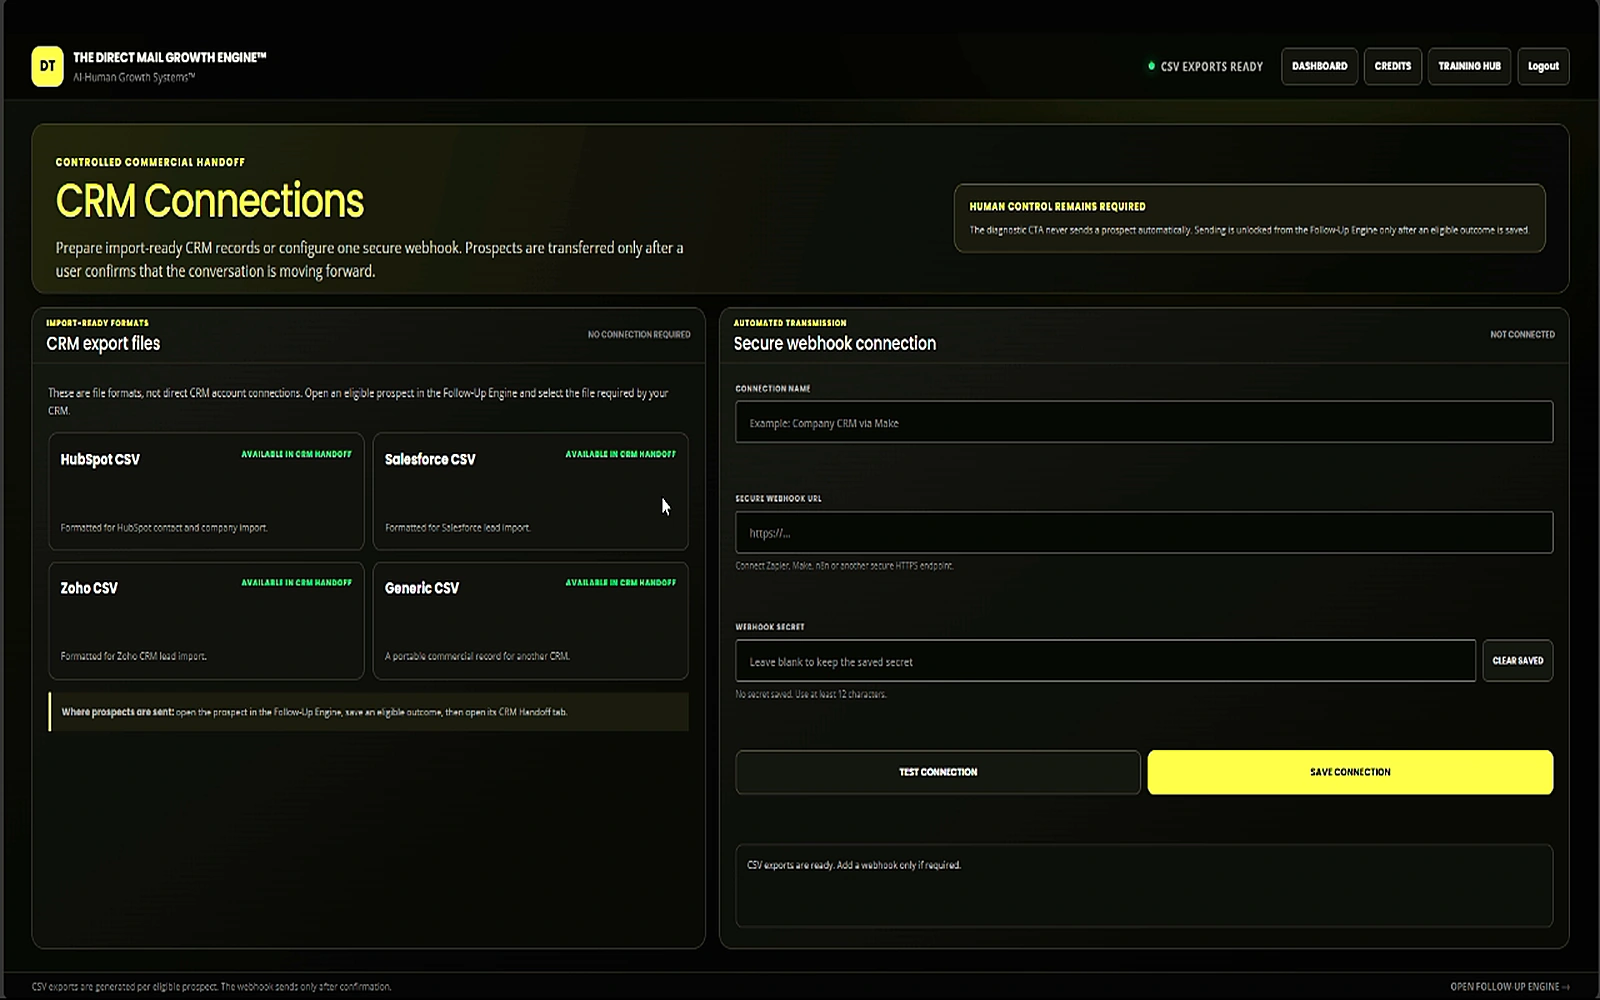Click the 'Connect Zapier, Make, n8n' hint text
1600x1000 pixels.
pyautogui.click(x=844, y=566)
